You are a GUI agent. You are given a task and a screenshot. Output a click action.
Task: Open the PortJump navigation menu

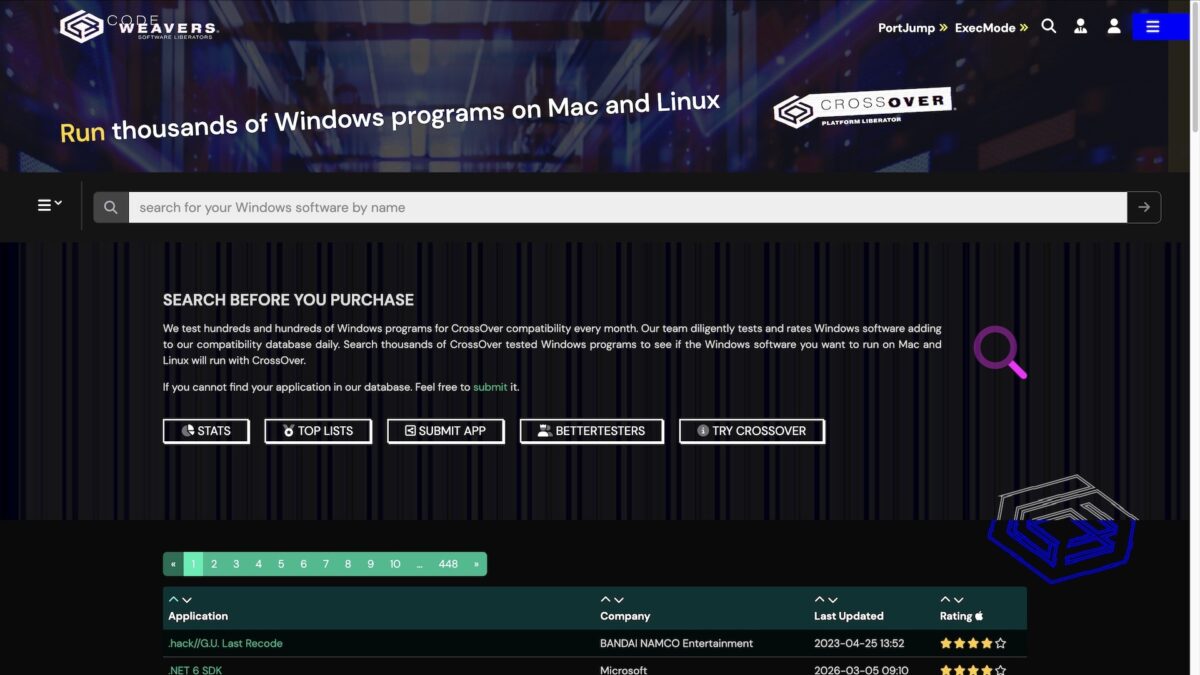click(913, 28)
